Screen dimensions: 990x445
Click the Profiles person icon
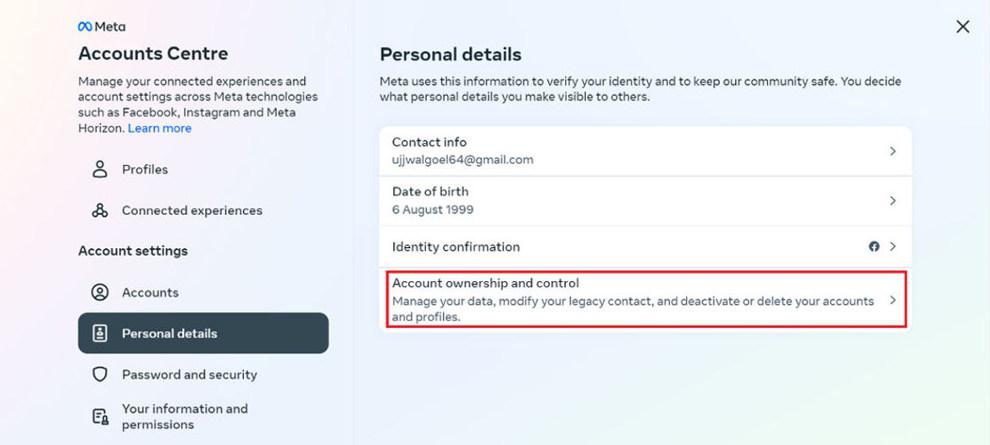coord(99,169)
